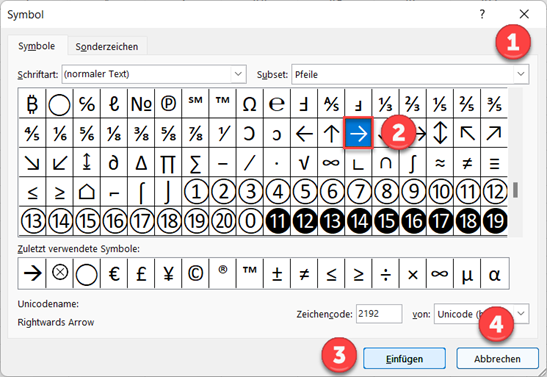The image size is (547, 377).
Task: Select the script small l symbol ℓ
Action: [x=114, y=104]
